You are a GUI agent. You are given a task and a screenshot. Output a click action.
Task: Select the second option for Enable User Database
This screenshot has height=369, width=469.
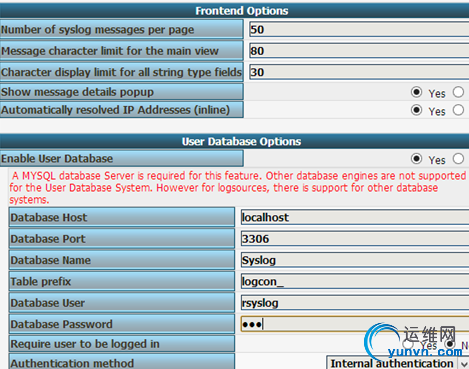point(458,159)
